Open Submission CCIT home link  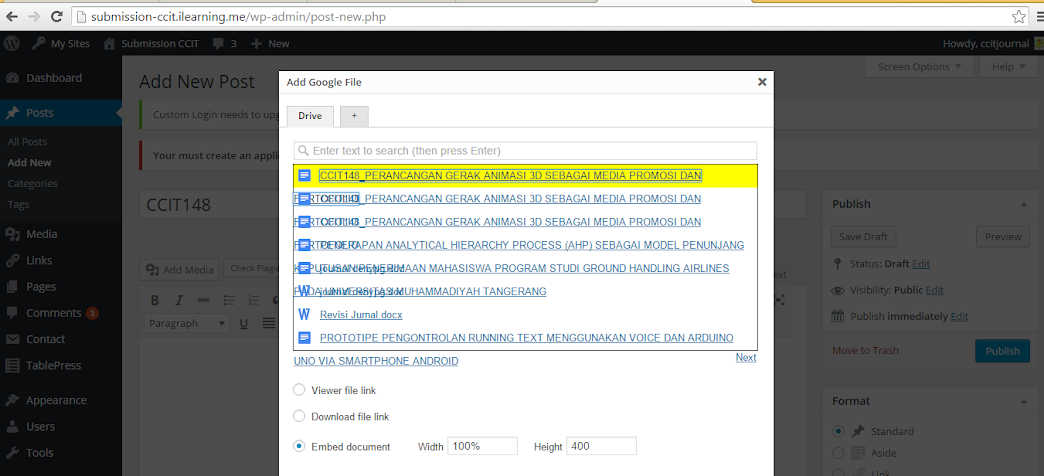(x=150, y=43)
